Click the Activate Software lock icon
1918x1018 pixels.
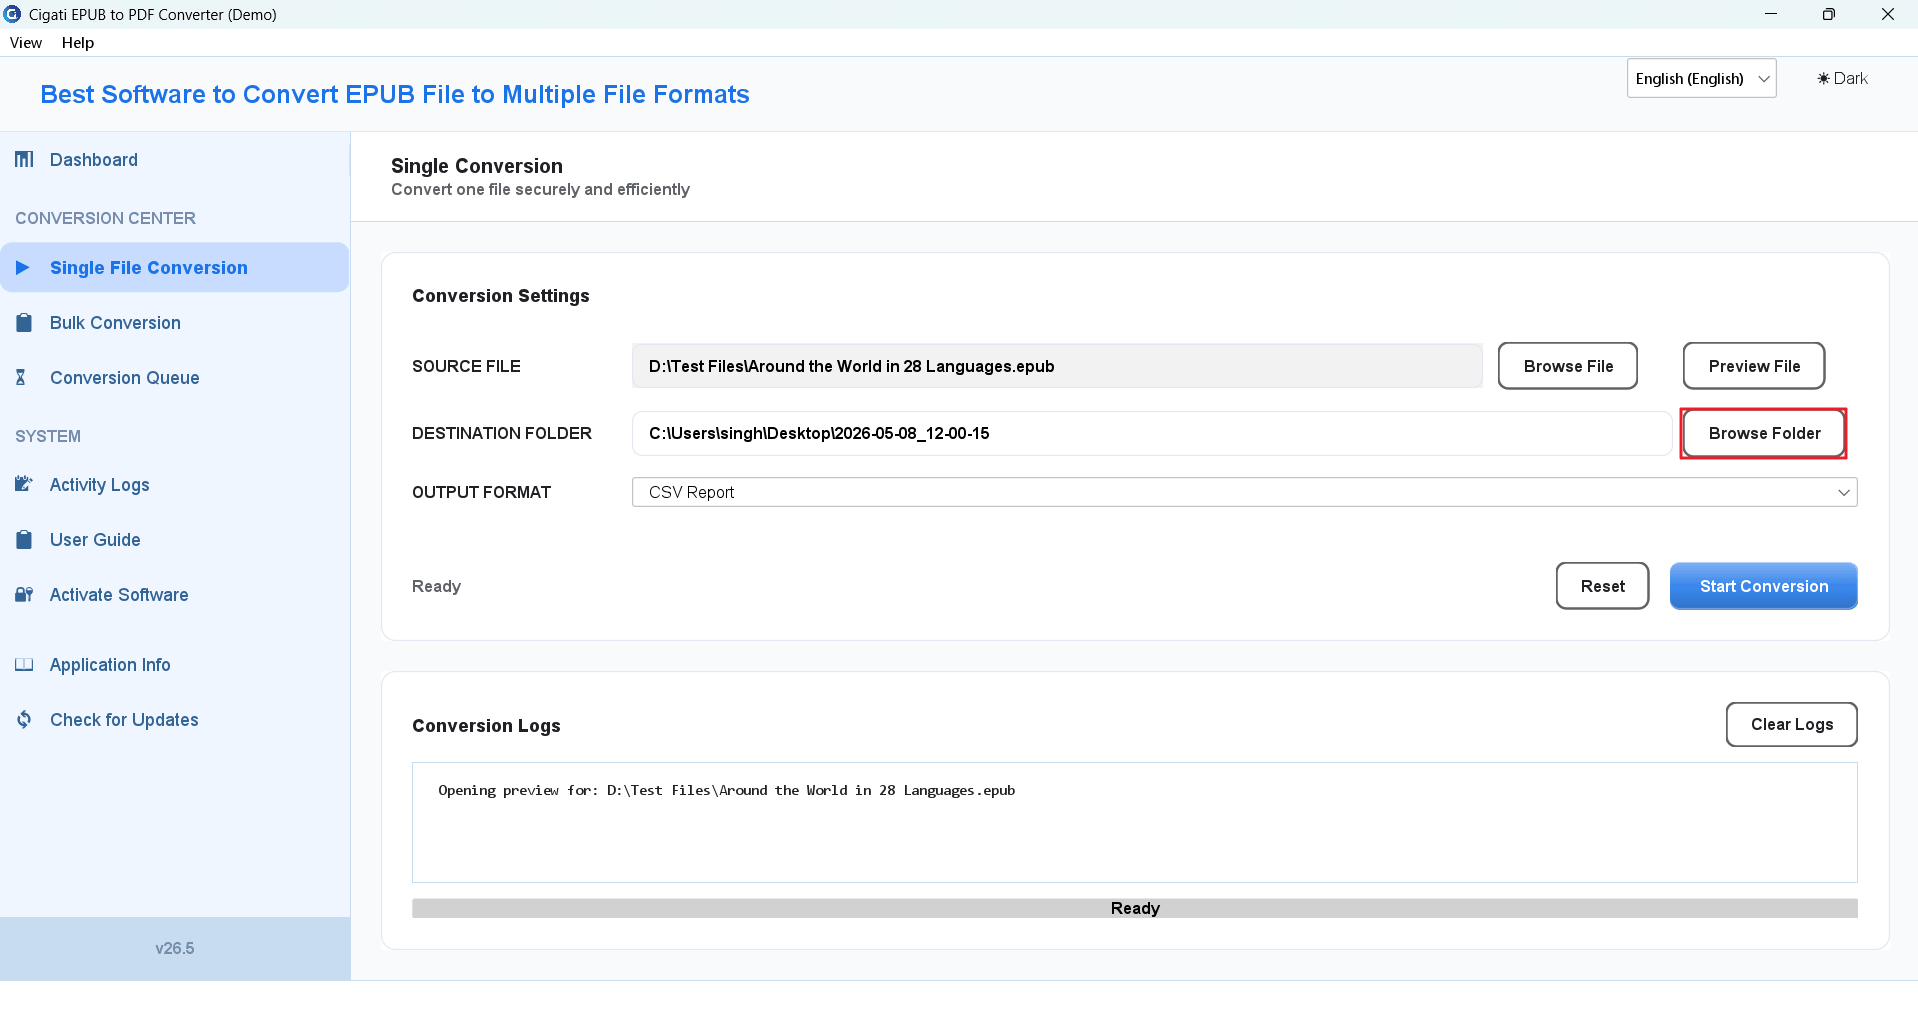coord(24,595)
